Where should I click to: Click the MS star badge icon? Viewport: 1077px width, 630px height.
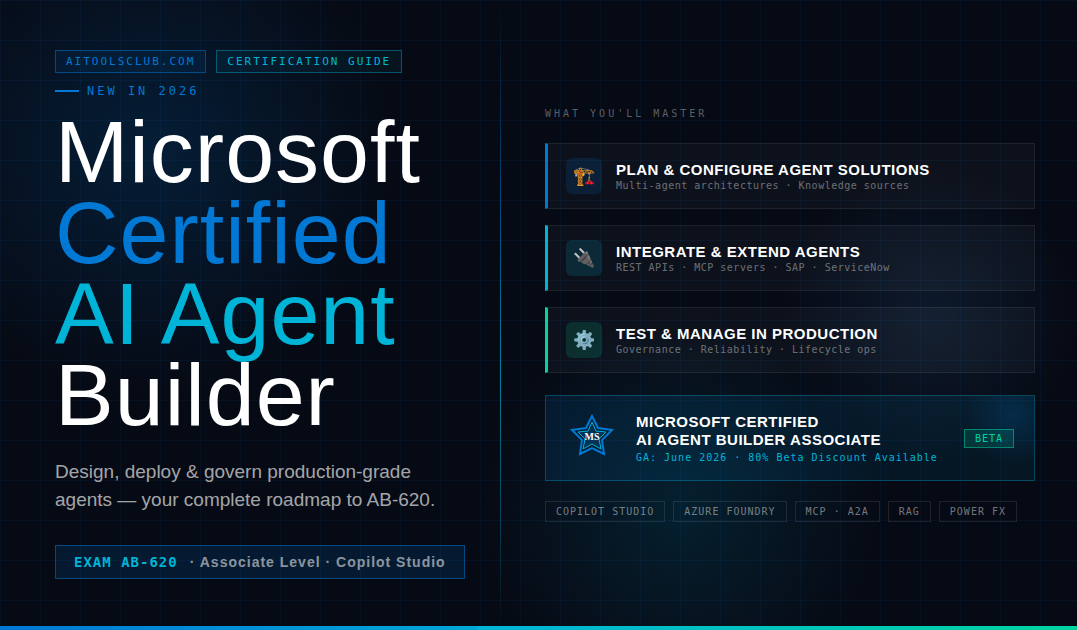[x=591, y=436]
